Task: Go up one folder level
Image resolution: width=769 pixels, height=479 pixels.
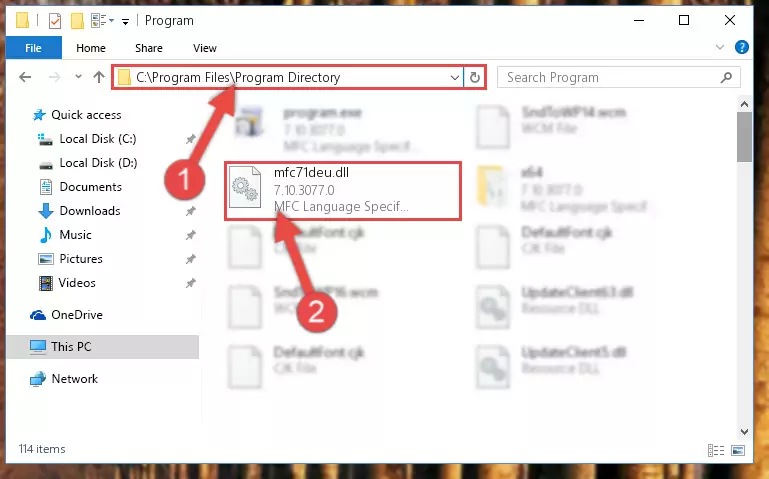Action: pos(99,77)
